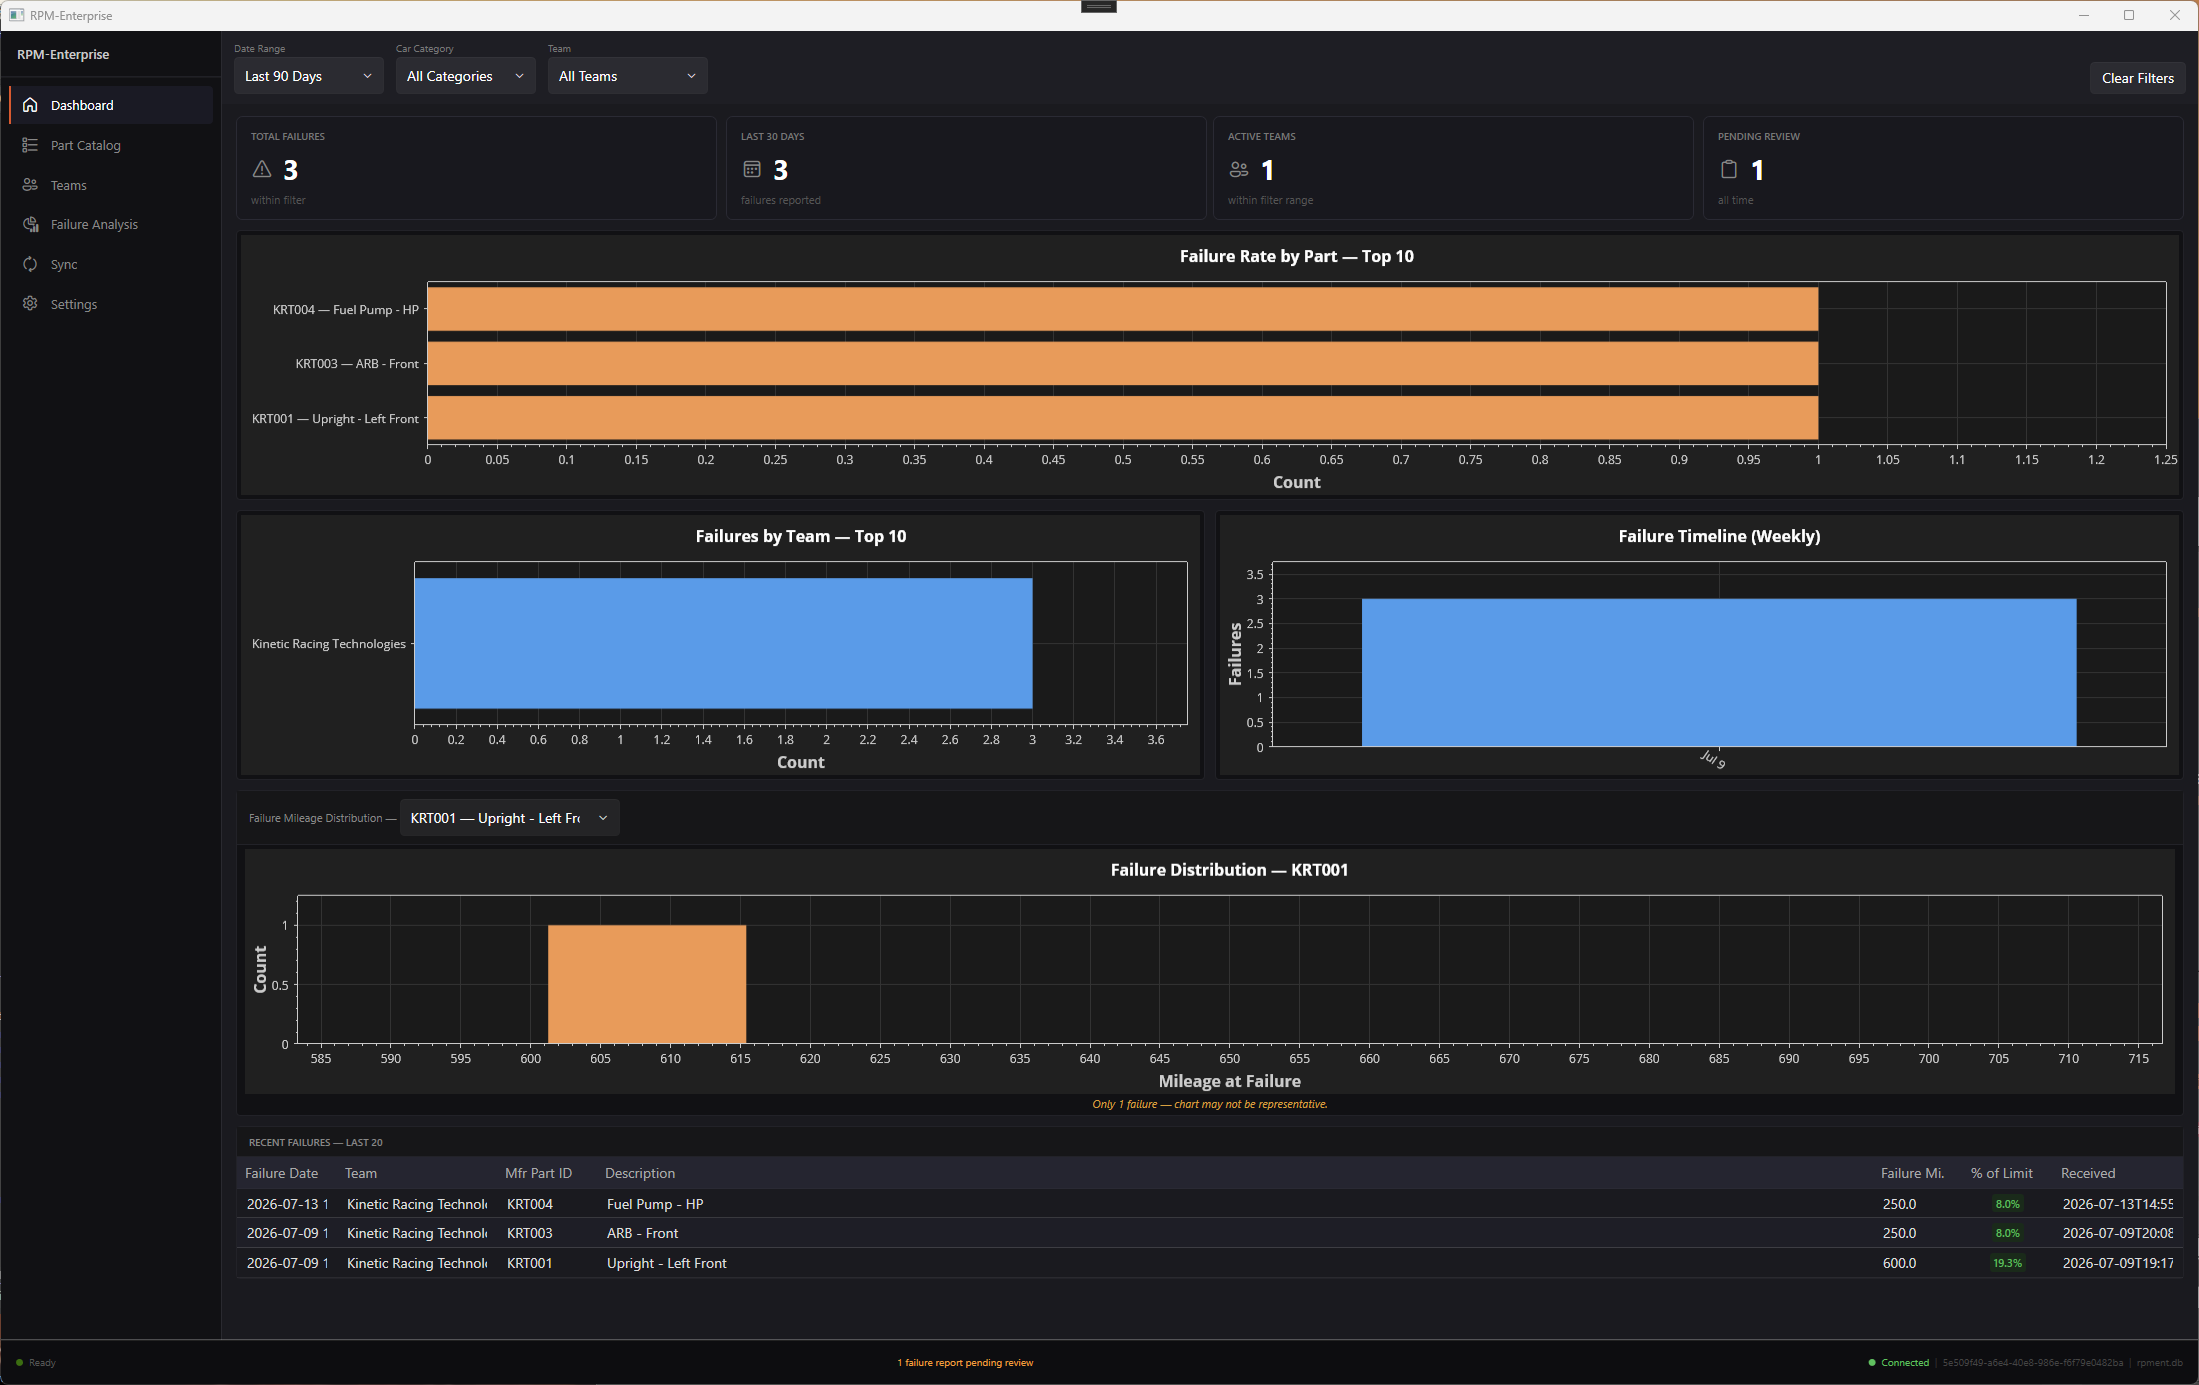Click the Kinetic Racing Technologies blue bar
Screen dimensions: 2199x1385
(x=723, y=644)
